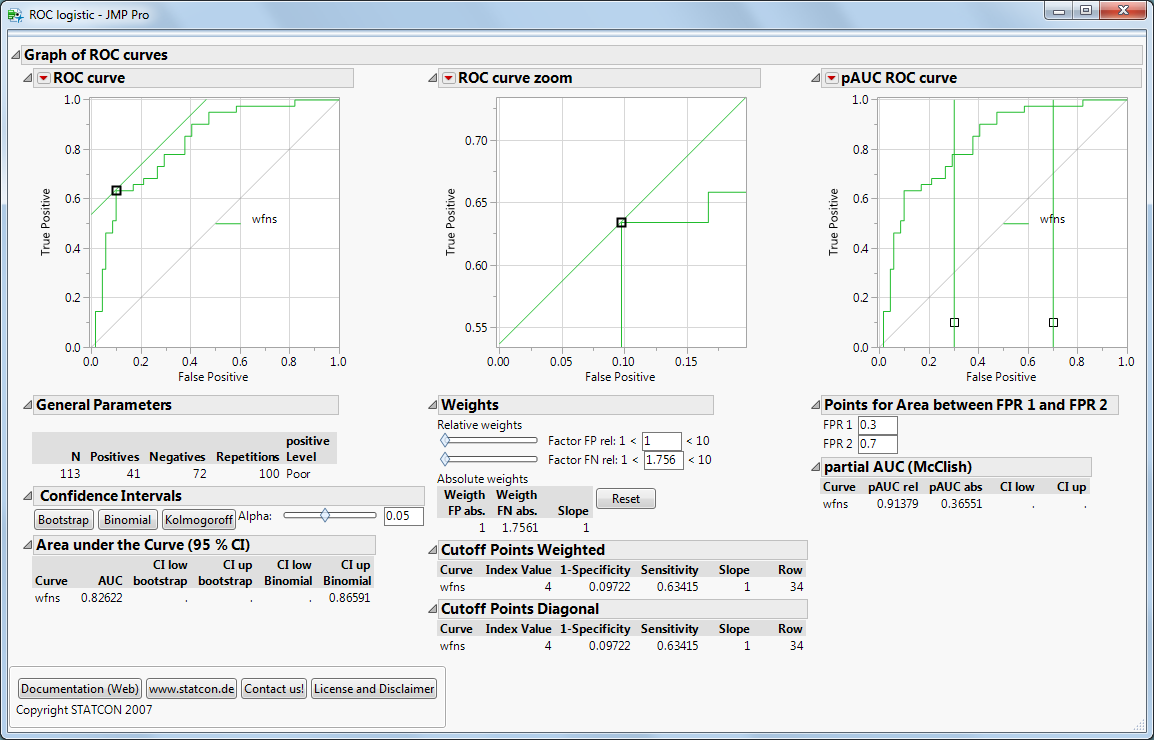Open the red triangle menu for pAUC ROC curve
Screen dimensions: 1154x740
832,78
